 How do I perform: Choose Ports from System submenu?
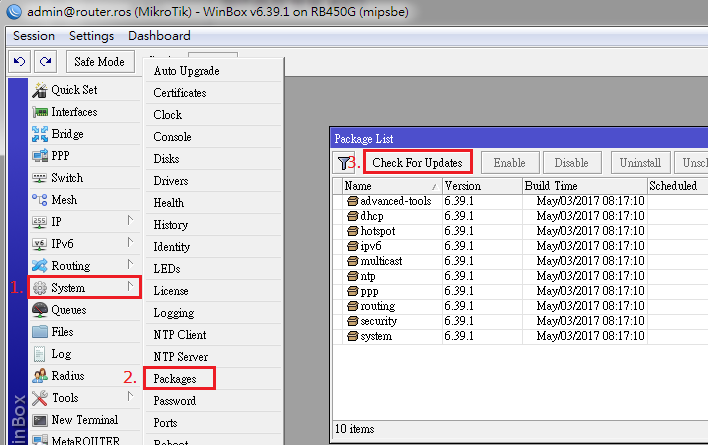(x=214, y=423)
